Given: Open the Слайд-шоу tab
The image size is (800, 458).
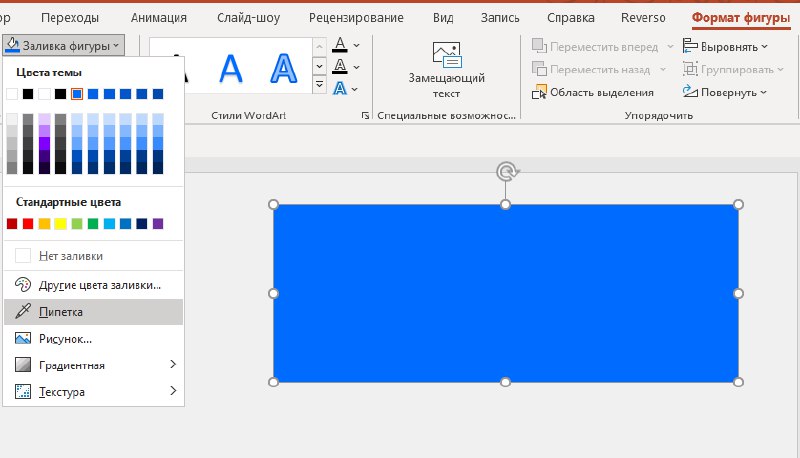Looking at the screenshot, I should pos(248,18).
